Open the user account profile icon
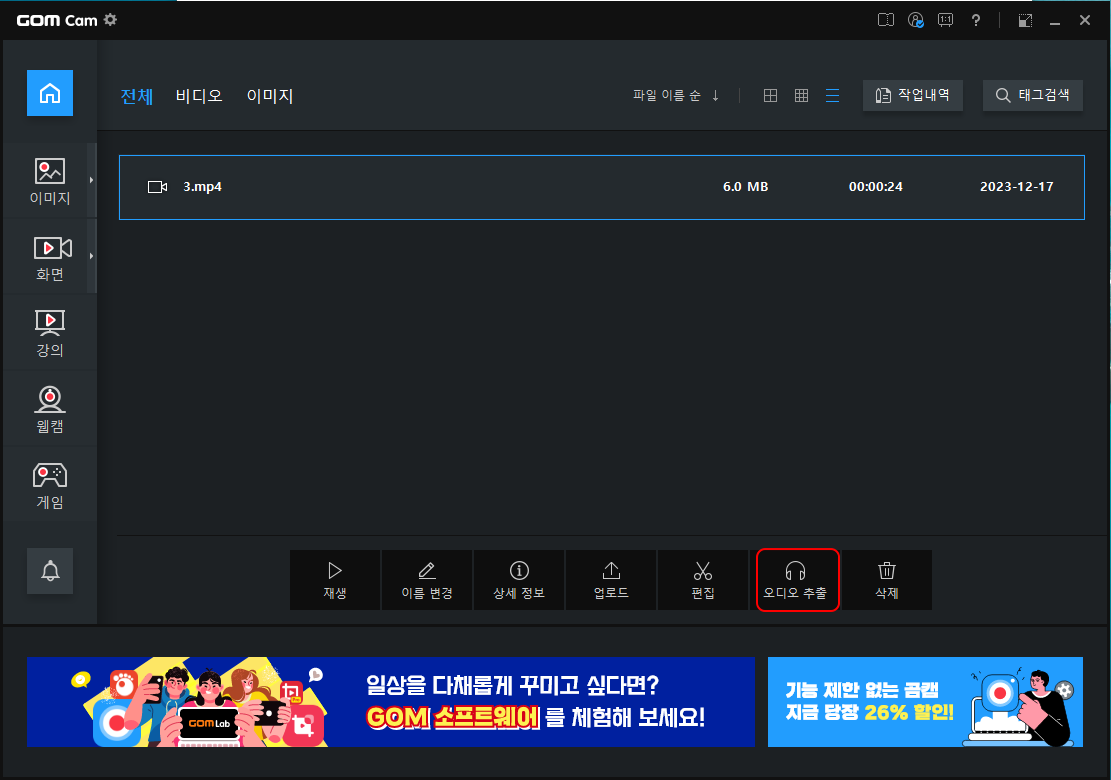This screenshot has width=1111, height=780. click(x=916, y=19)
